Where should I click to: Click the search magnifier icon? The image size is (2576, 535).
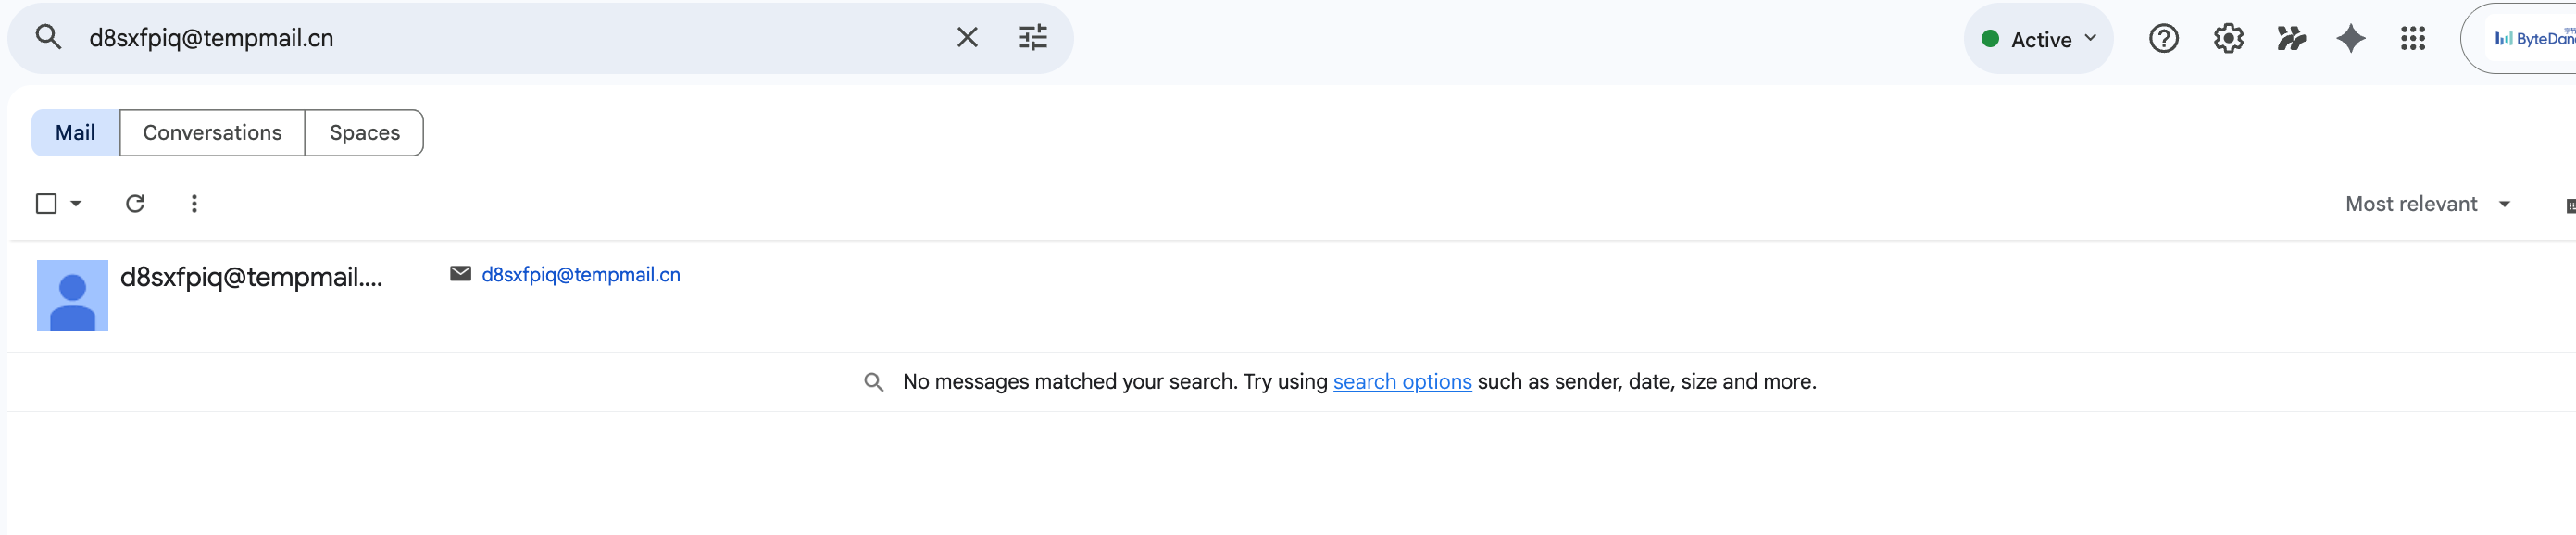pyautogui.click(x=48, y=38)
